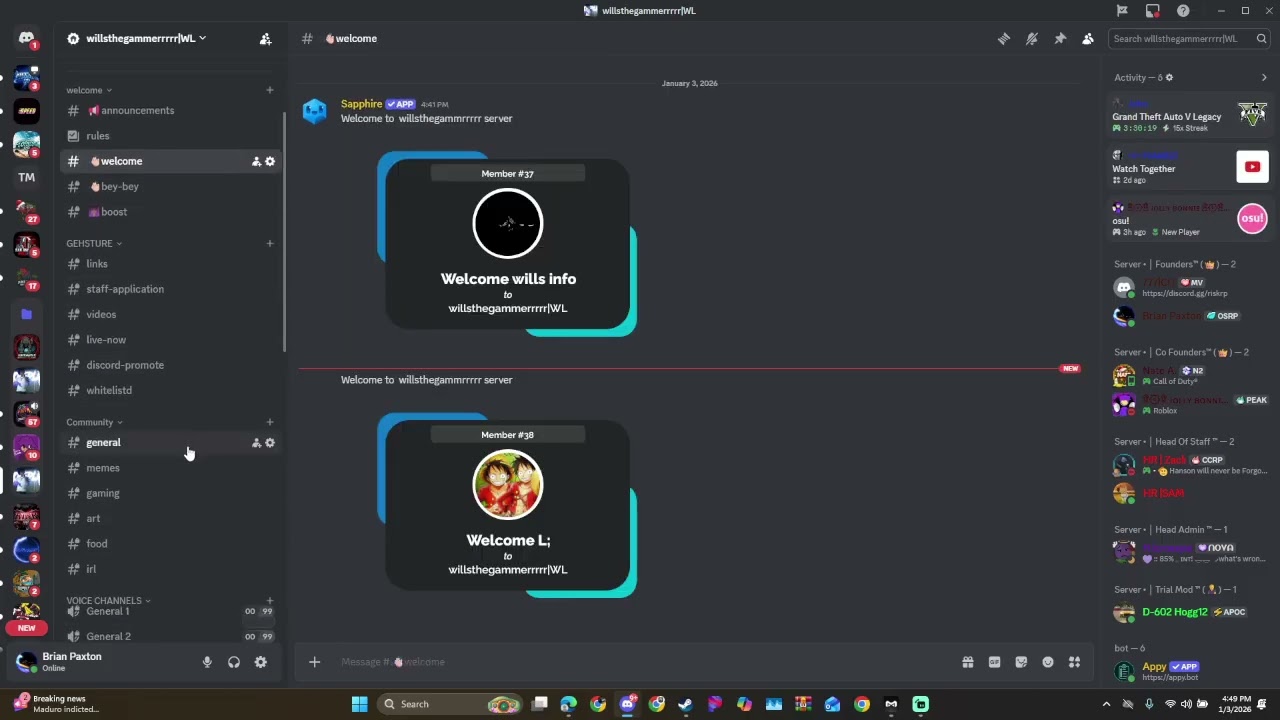Image resolution: width=1280 pixels, height=720 pixels.
Task: Edit welcome channel settings gear
Action: [x=269, y=161]
